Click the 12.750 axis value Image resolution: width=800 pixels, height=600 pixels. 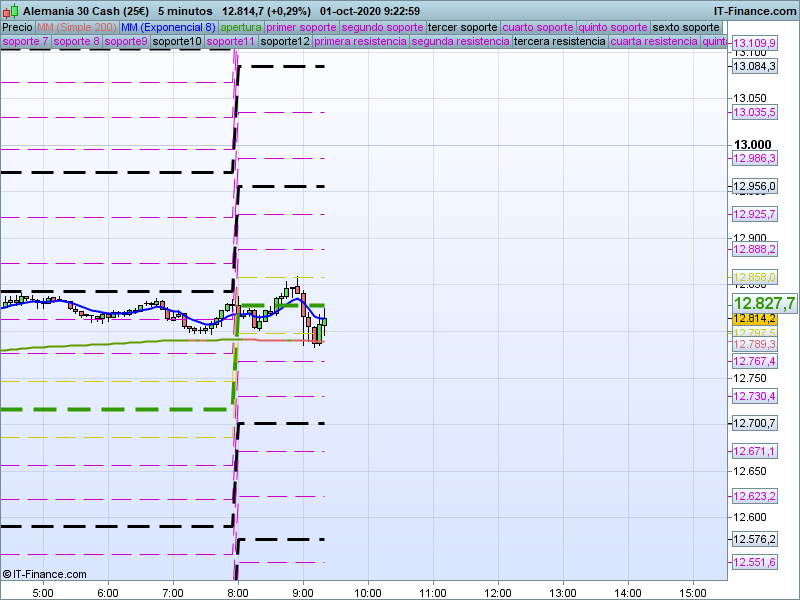pos(749,378)
